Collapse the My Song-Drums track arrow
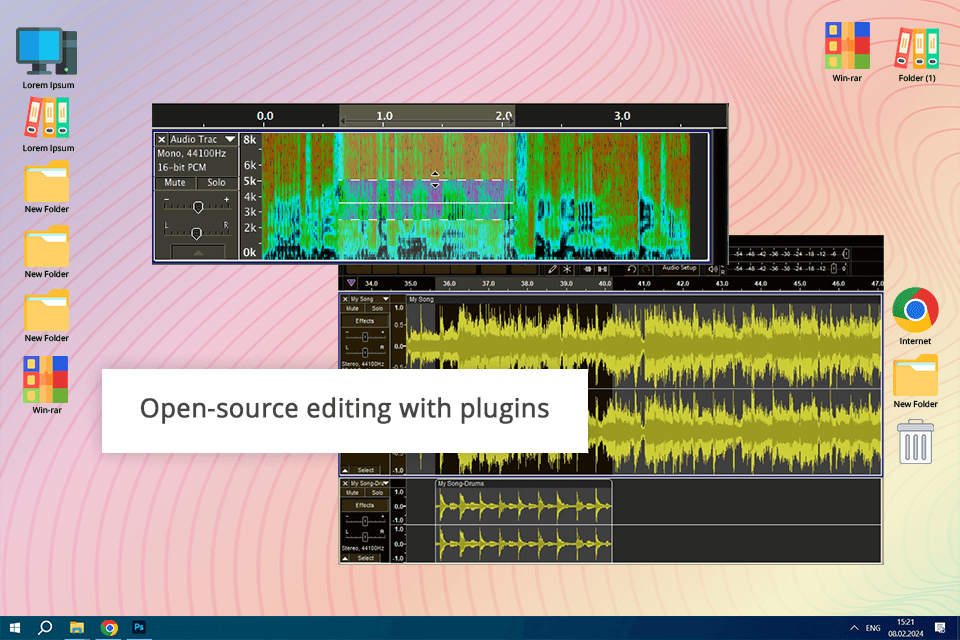The width and height of the screenshot is (960, 640). coord(345,558)
